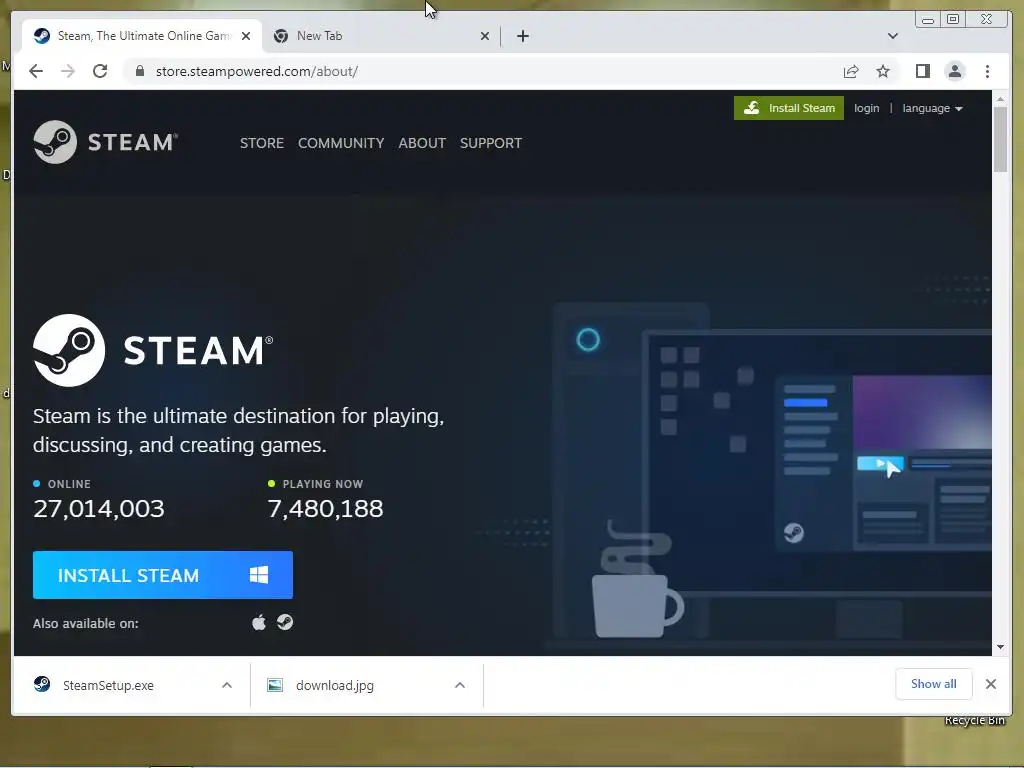Image resolution: width=1024 pixels, height=768 pixels.
Task: Reload the Steam about page
Action: coord(100,71)
